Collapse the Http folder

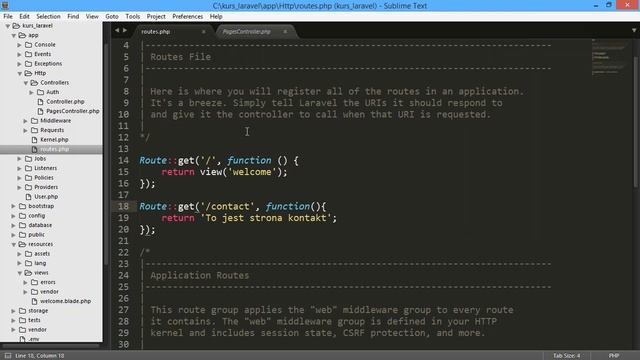(x=20, y=73)
